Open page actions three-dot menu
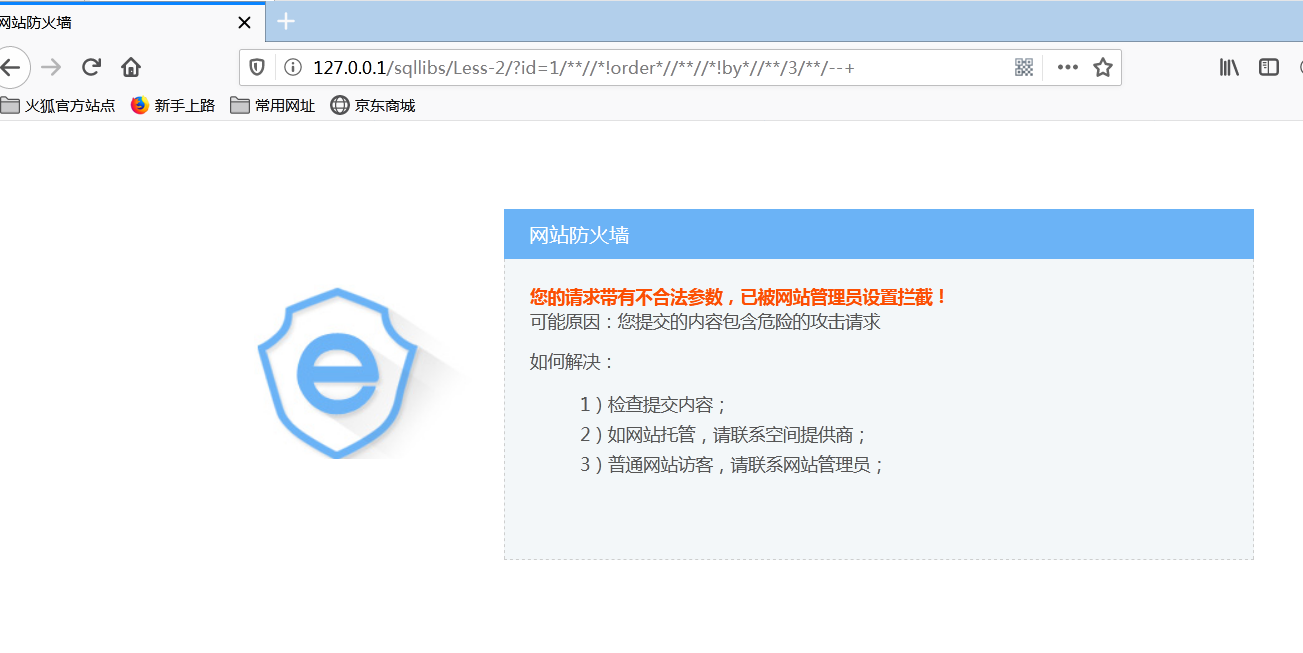The width and height of the screenshot is (1303, 653). click(1068, 67)
